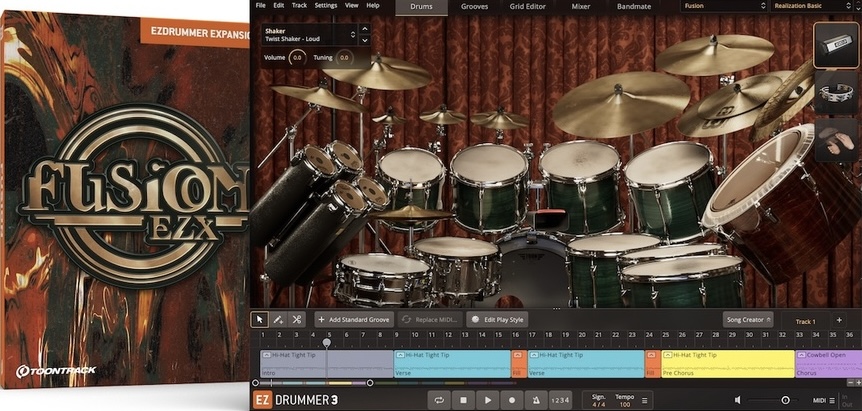Switch to the Mixer tab
862x411 pixels.
(x=581, y=7)
